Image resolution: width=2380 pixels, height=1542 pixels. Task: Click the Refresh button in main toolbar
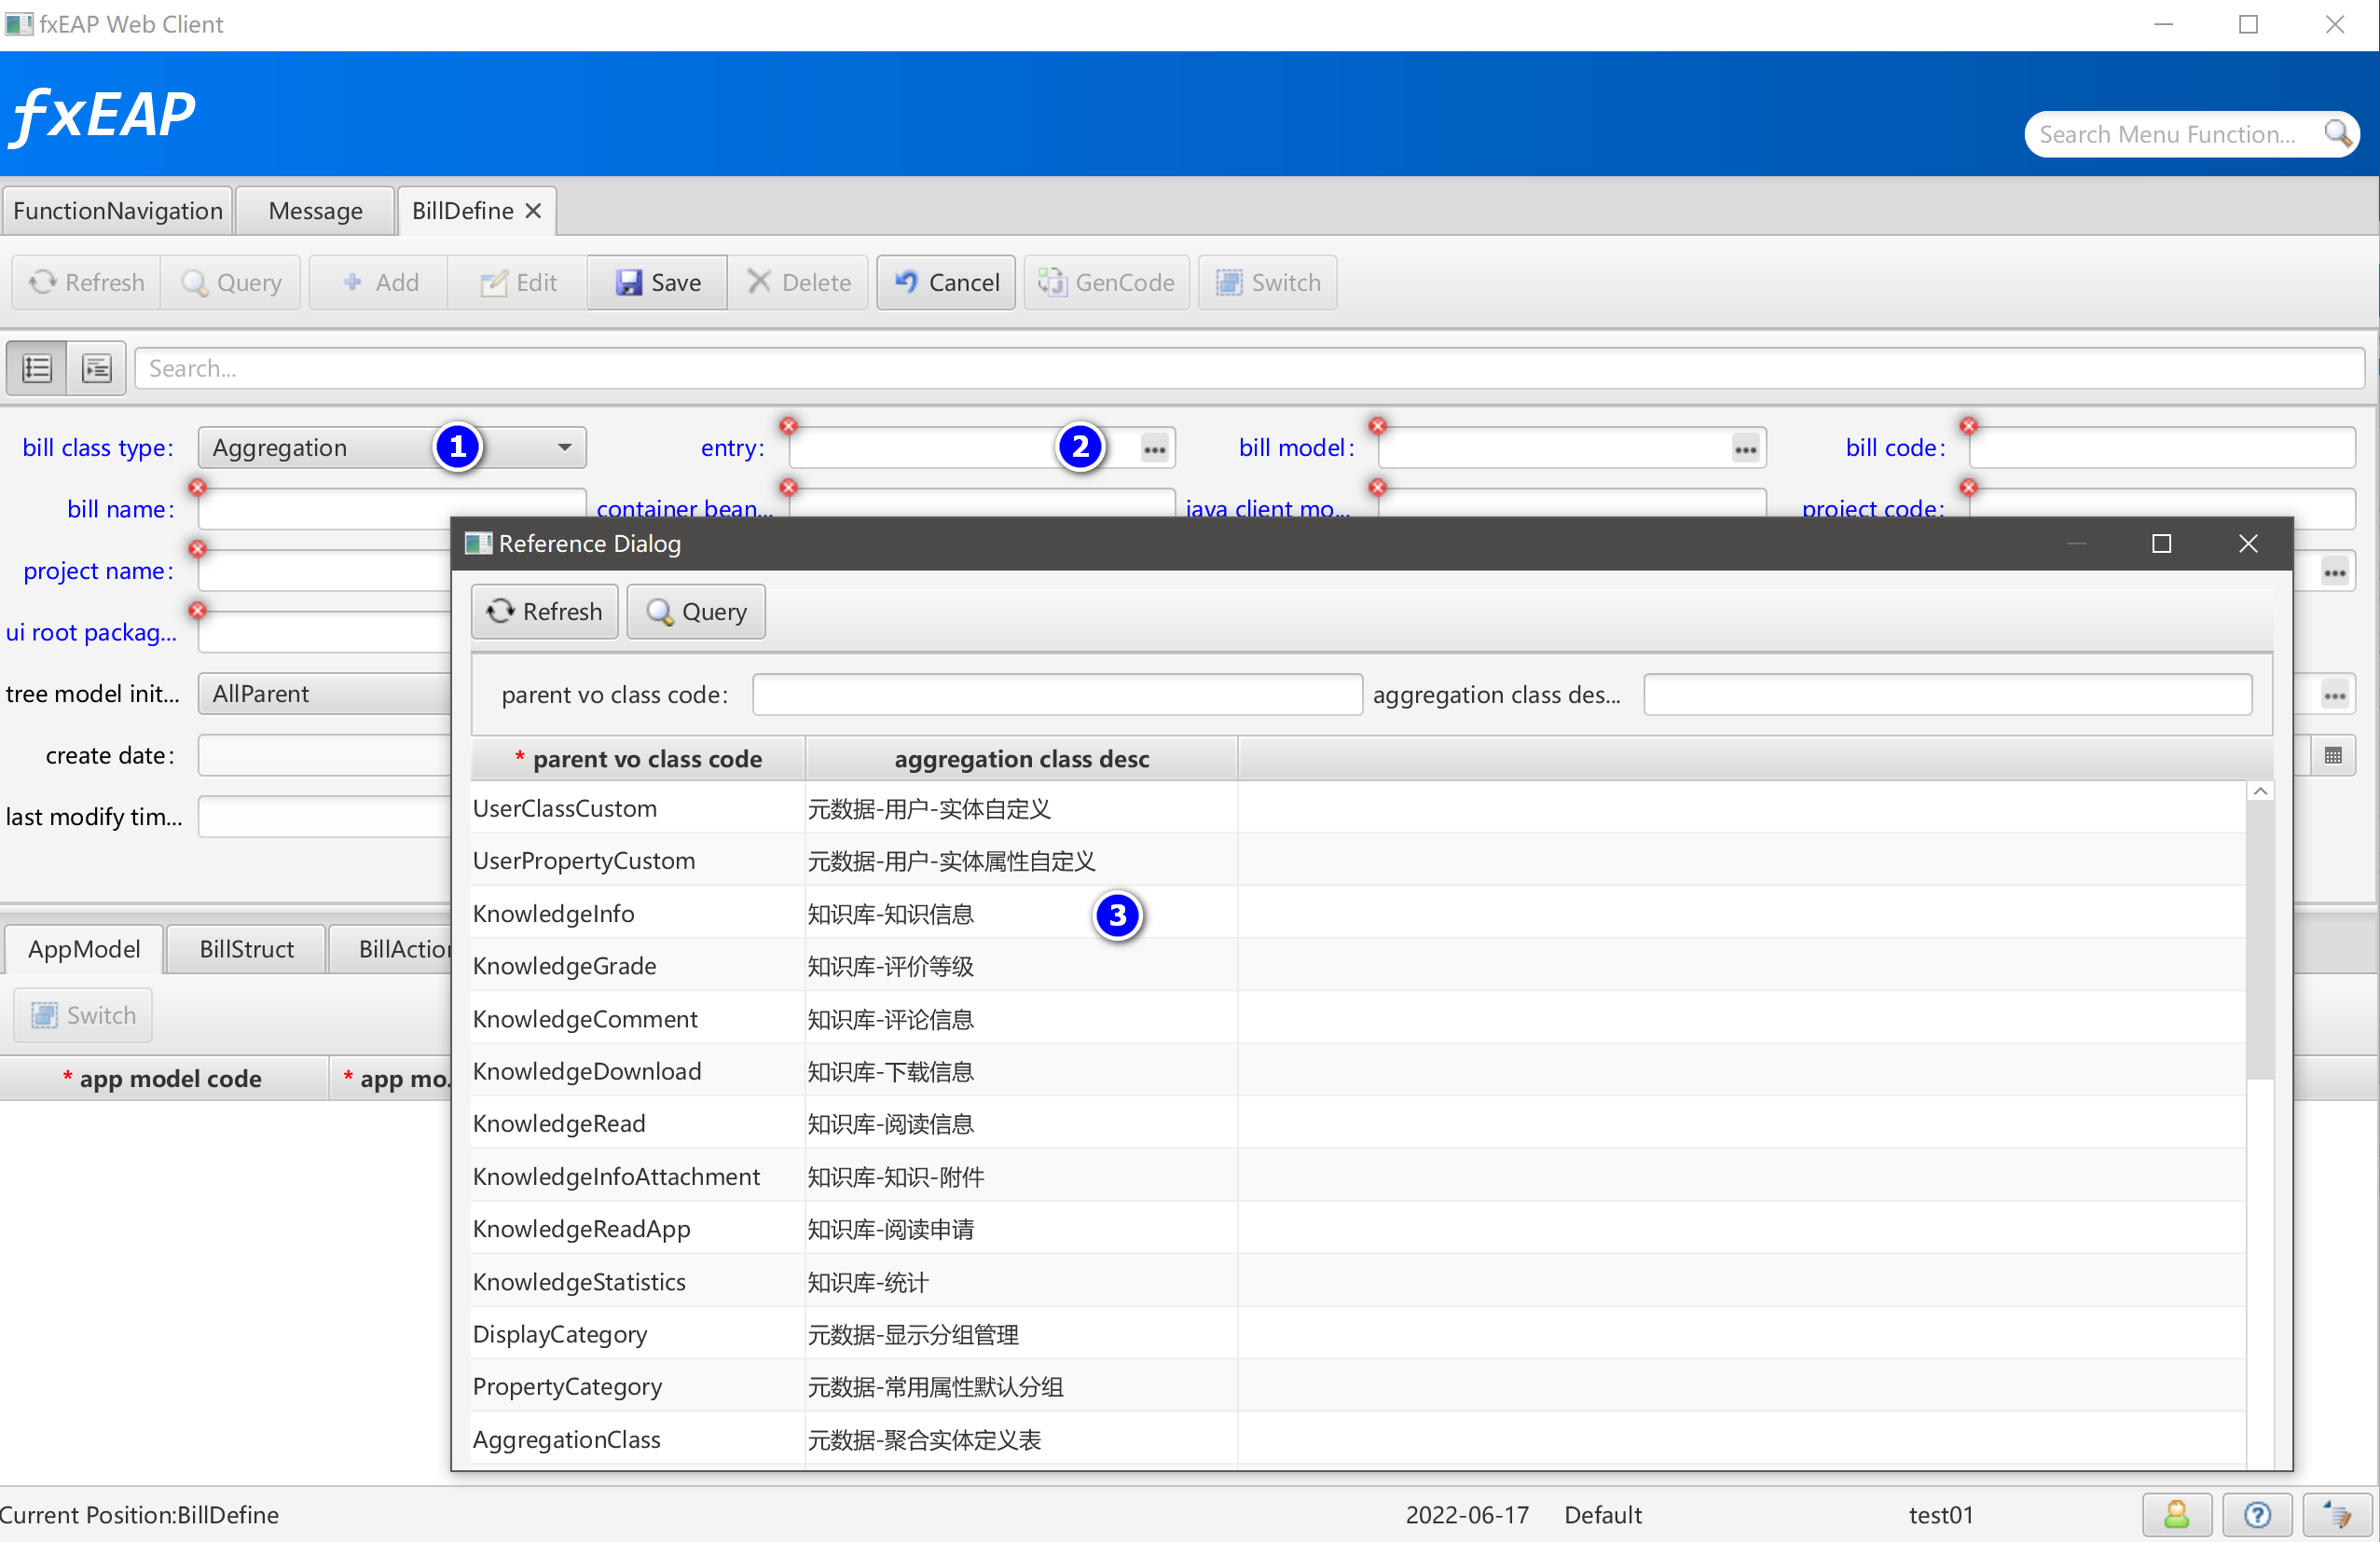pos(87,283)
